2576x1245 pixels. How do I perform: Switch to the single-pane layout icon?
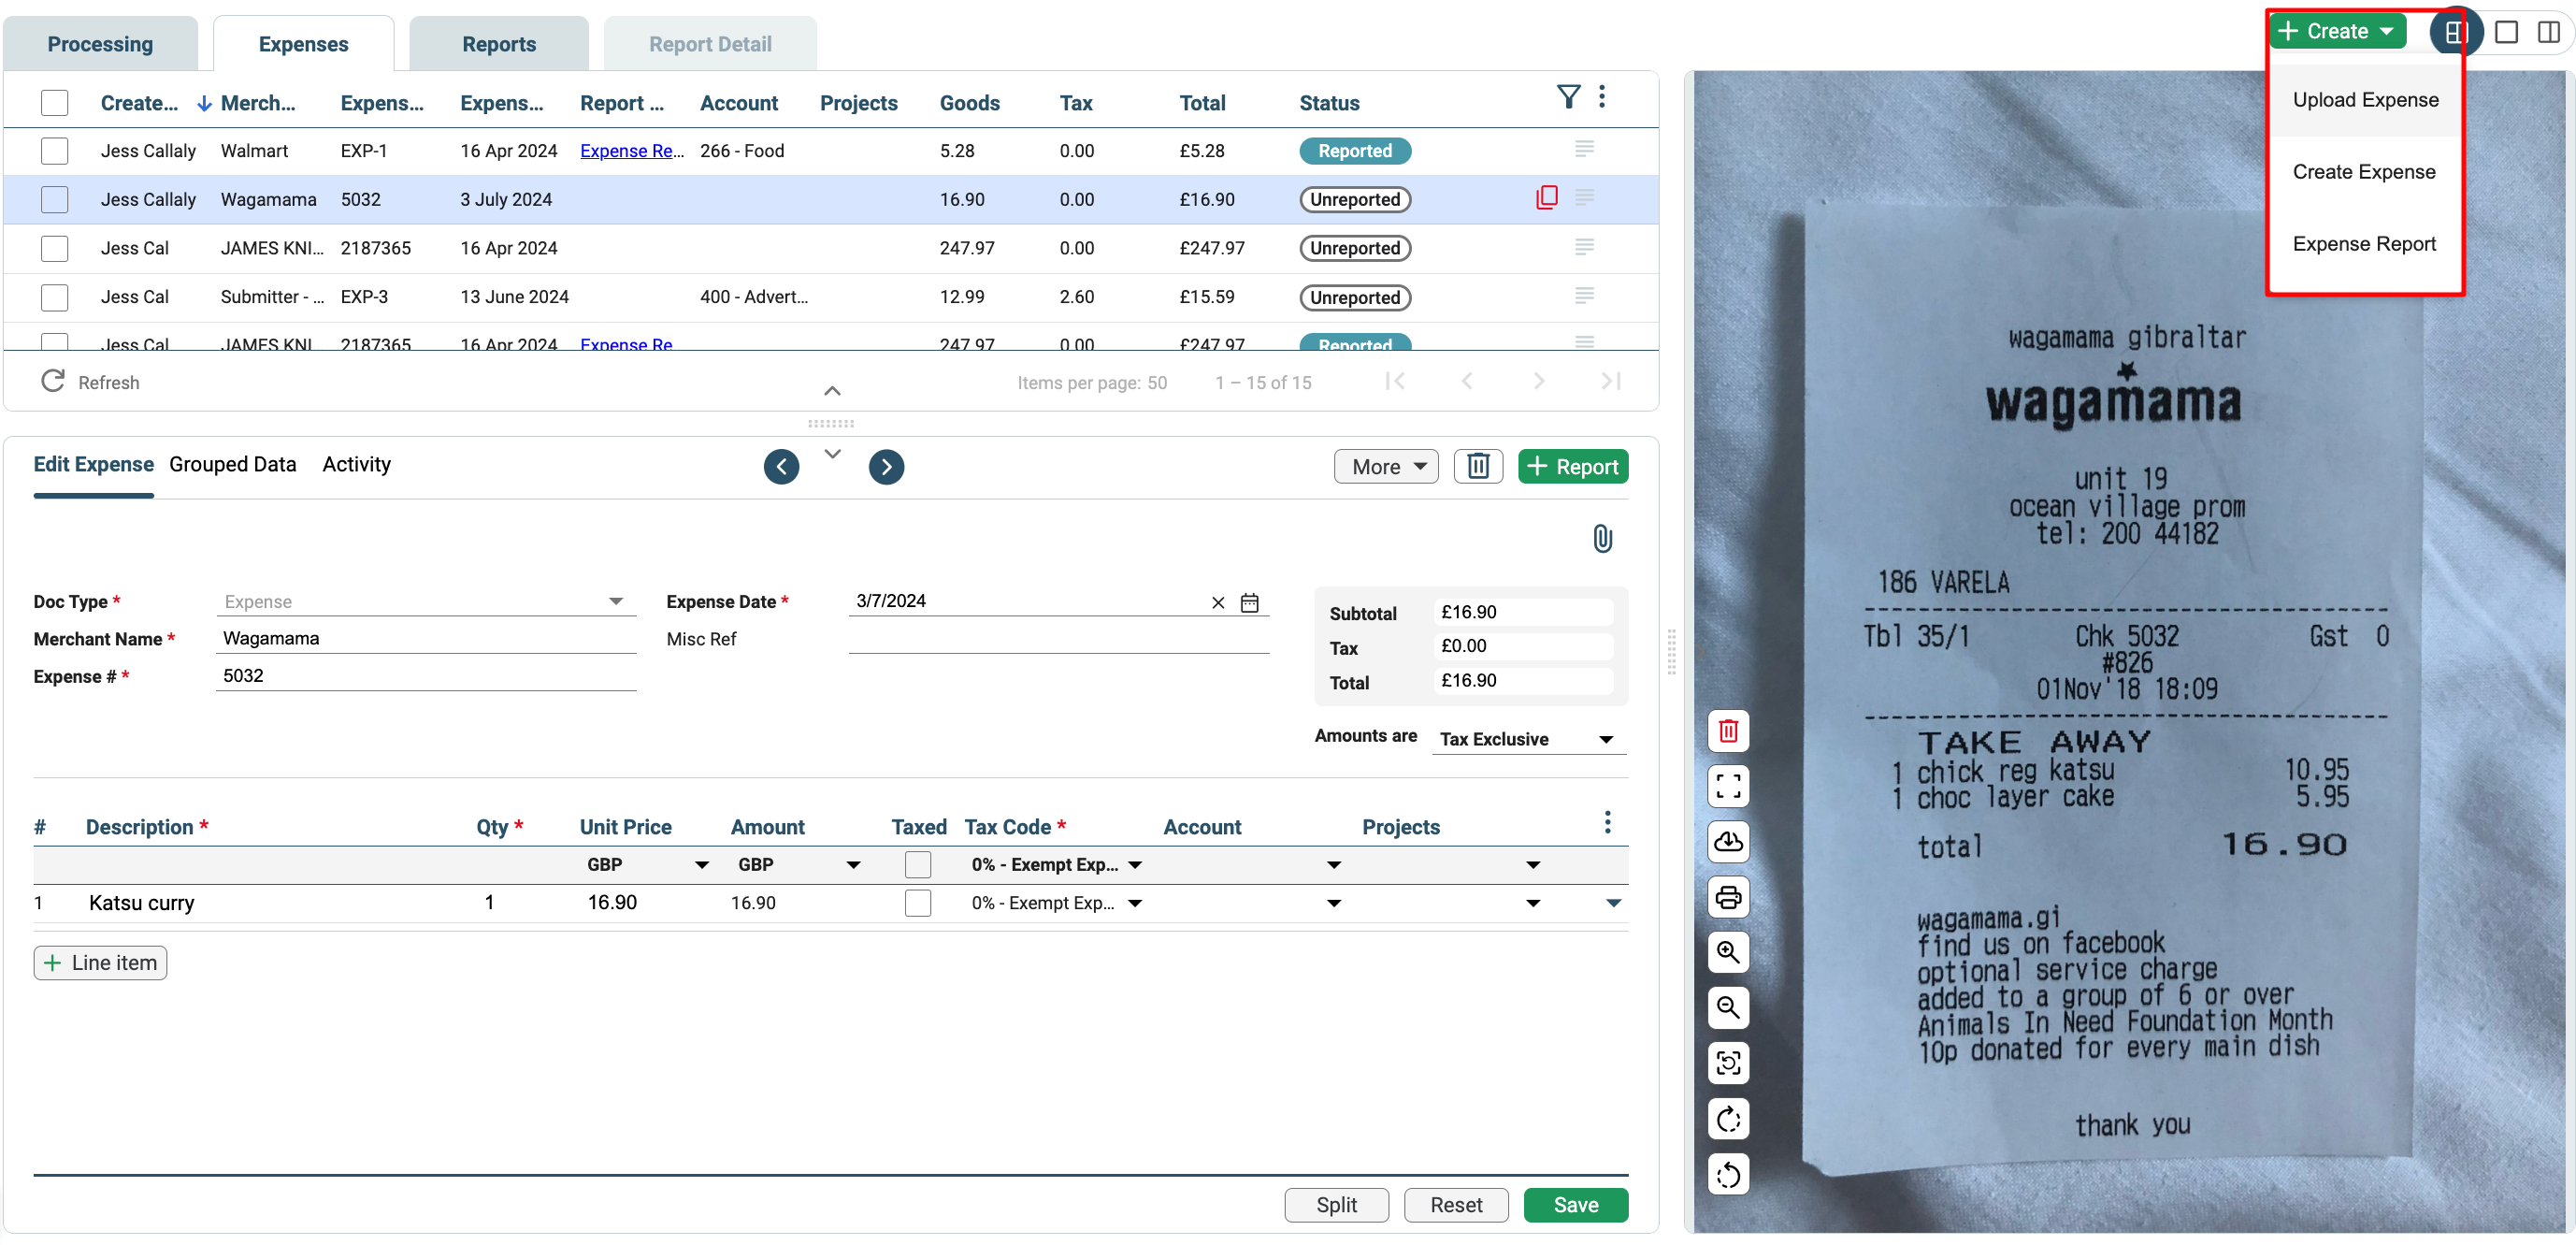2506,32
